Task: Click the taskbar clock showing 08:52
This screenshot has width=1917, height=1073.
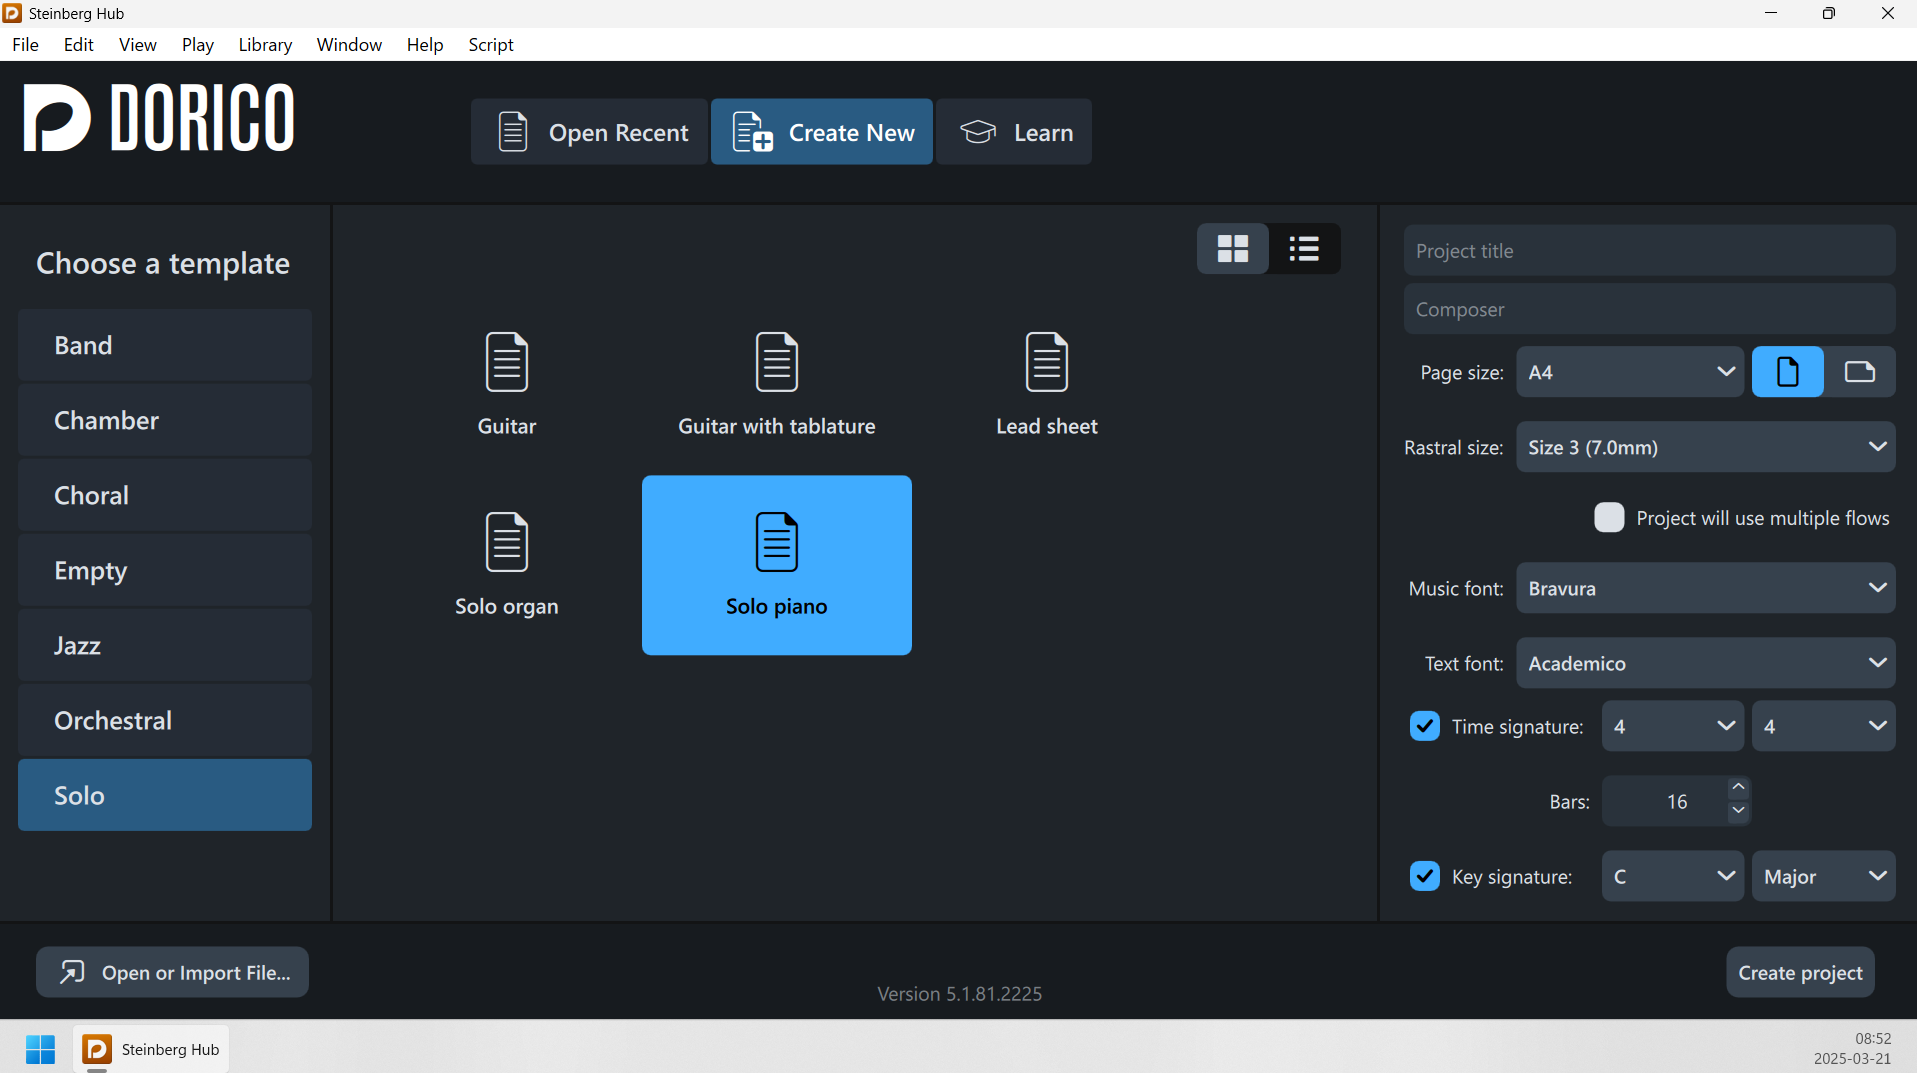Action: [1873, 1038]
